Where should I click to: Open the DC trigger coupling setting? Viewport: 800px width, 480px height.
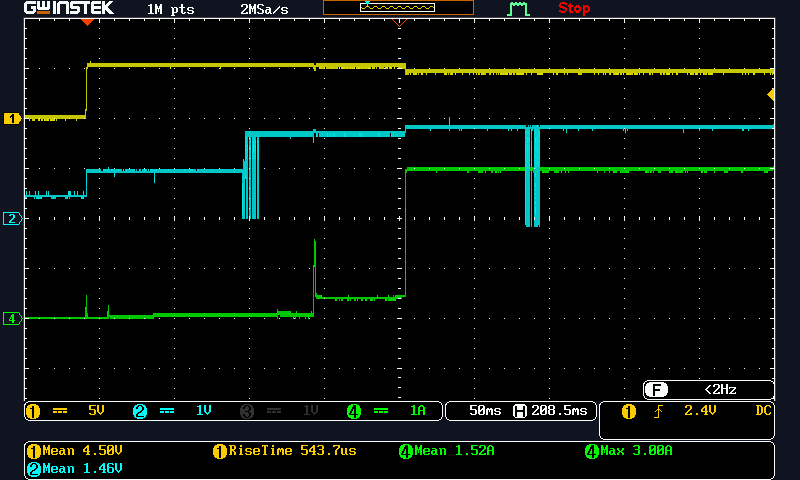[x=763, y=410]
